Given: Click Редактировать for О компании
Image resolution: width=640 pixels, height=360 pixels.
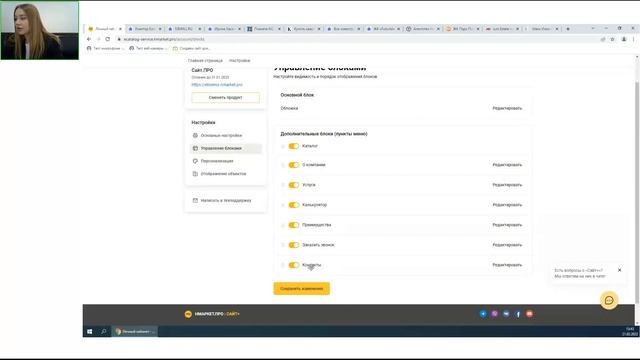Looking at the screenshot, I should pos(507,165).
